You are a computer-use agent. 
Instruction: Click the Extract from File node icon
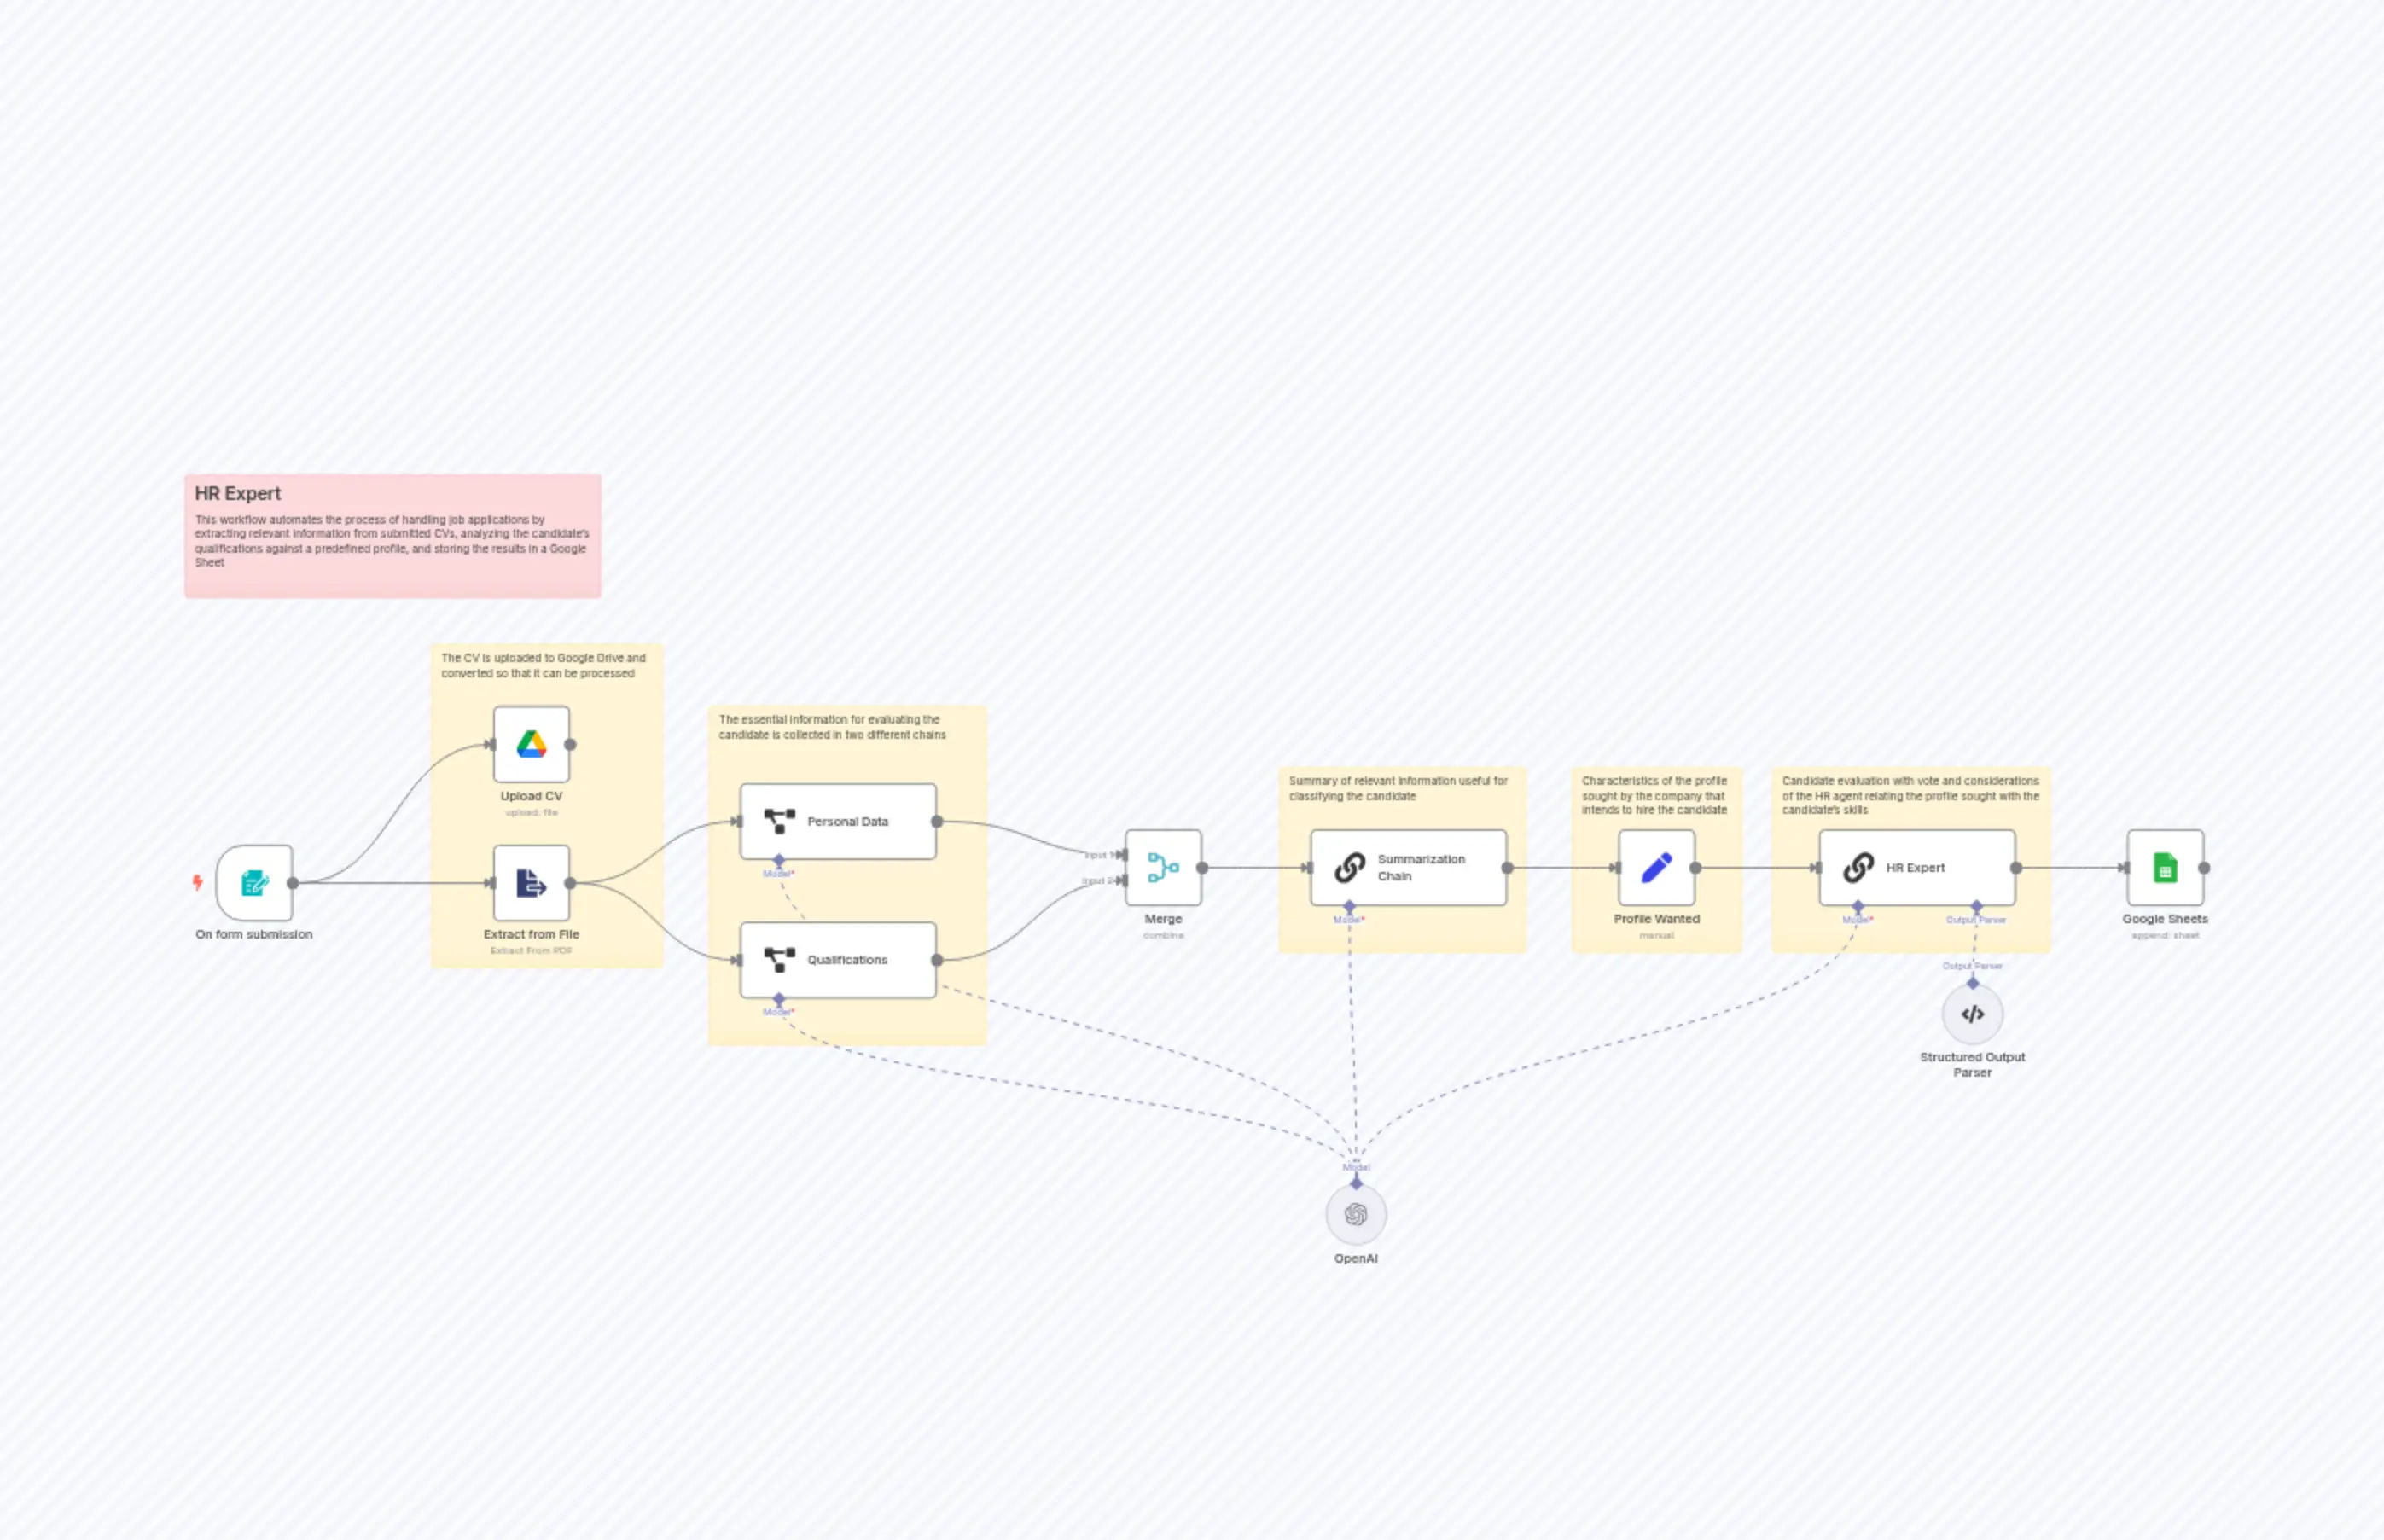pyautogui.click(x=531, y=882)
